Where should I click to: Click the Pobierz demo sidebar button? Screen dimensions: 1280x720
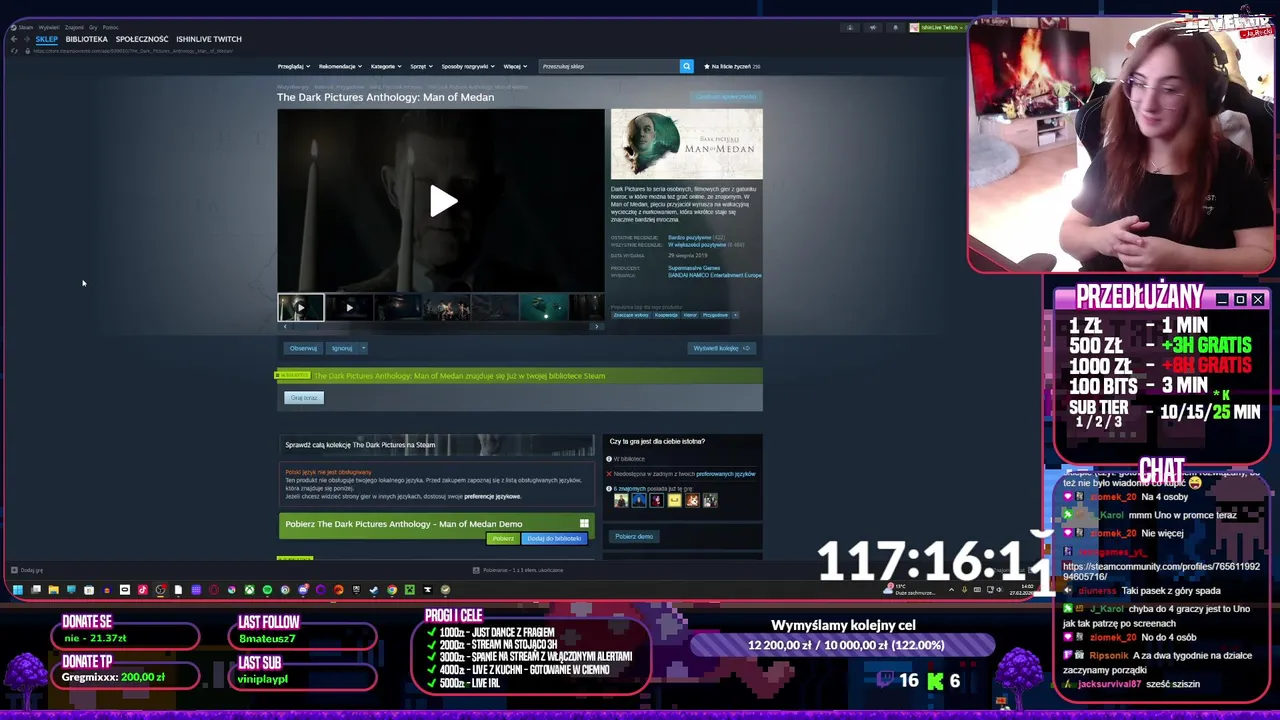[634, 537]
